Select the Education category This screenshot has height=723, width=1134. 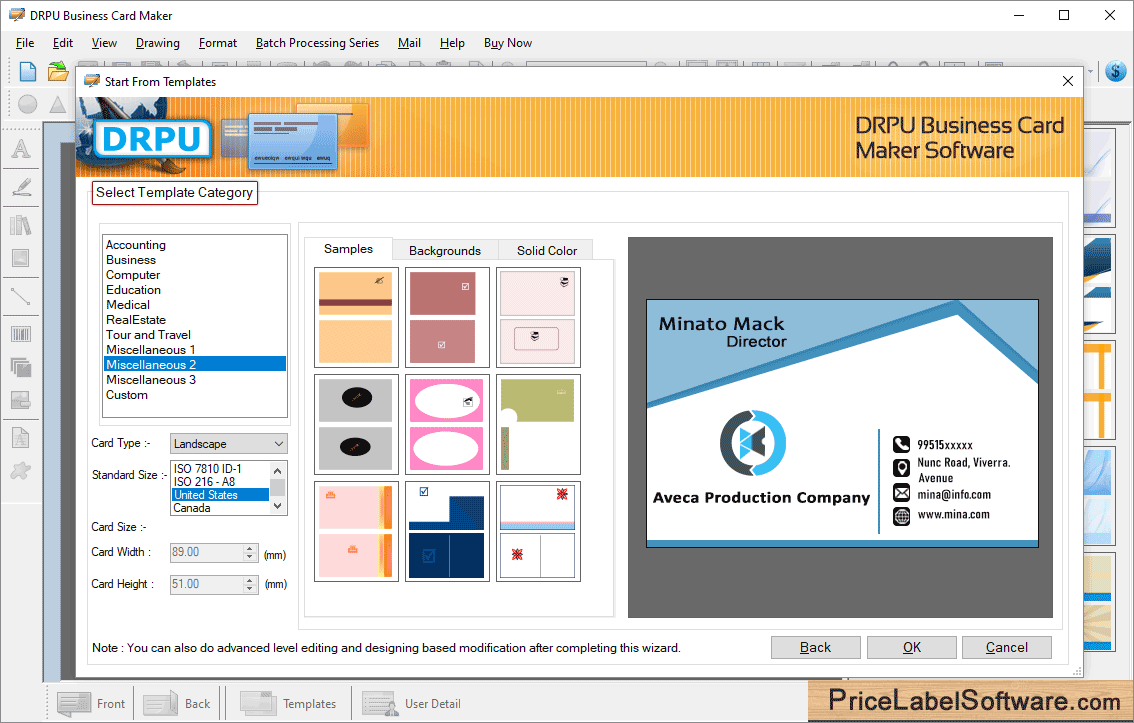coord(195,290)
